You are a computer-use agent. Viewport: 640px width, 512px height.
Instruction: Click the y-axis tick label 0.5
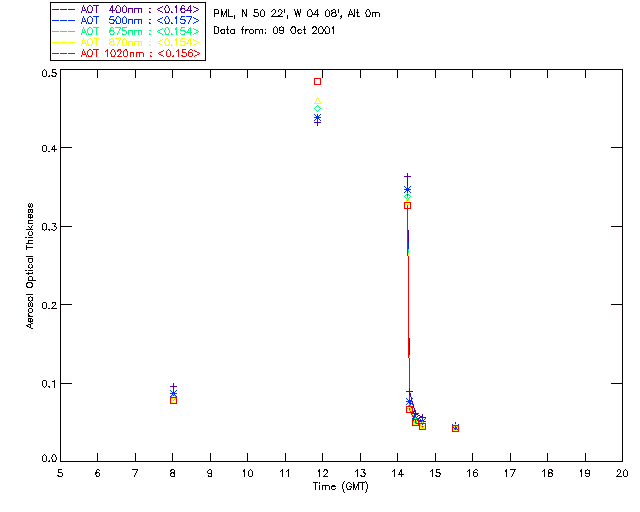coord(49,73)
